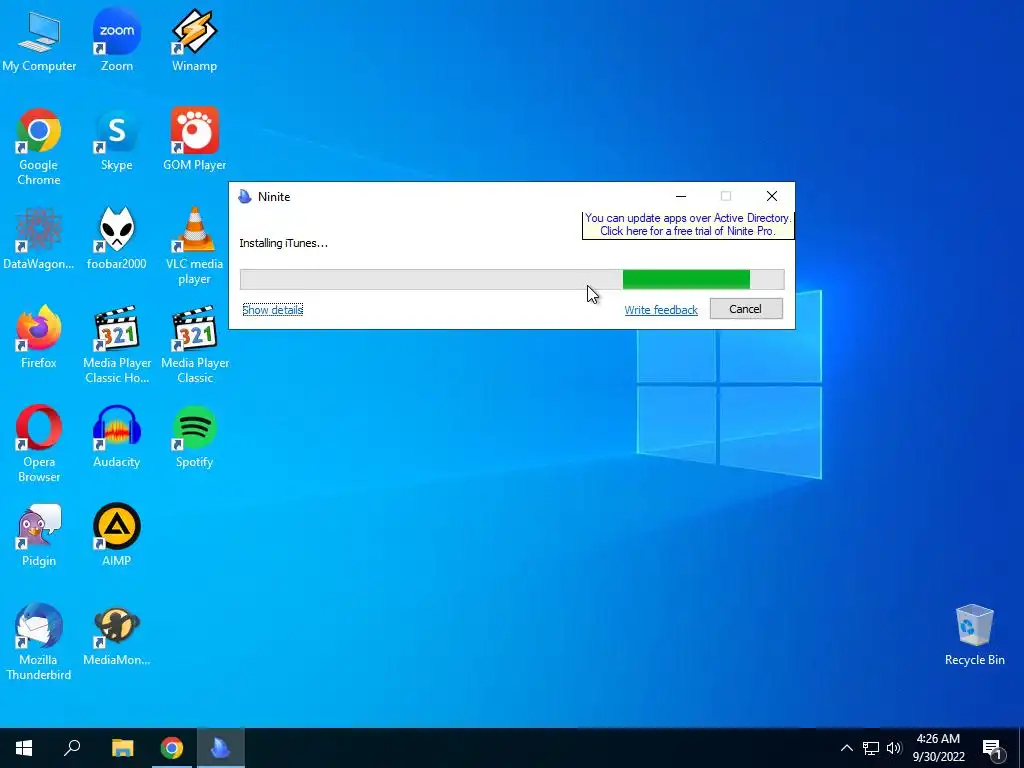This screenshot has width=1024, height=768.
Task: Click the Write feedback link
Action: (x=661, y=310)
